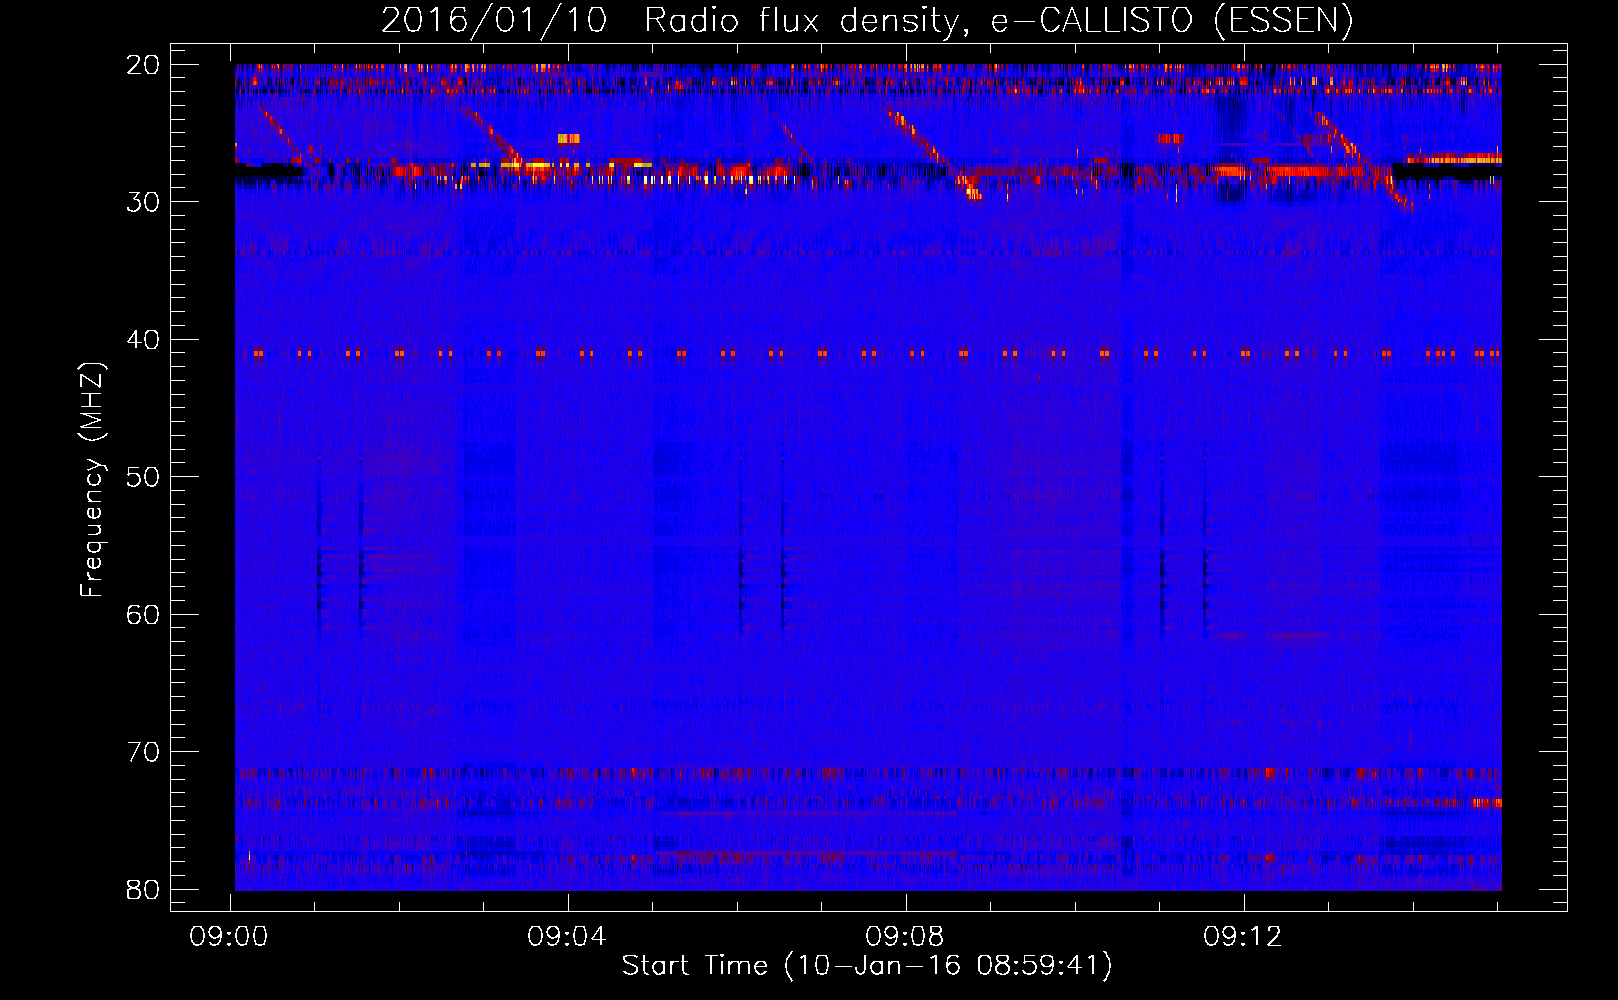Click the plot title '2016/01/10 Radio flux density, e-CALLISTO (ESSEN)'
Viewport: 1618px width, 1000px height.
tap(867, 20)
